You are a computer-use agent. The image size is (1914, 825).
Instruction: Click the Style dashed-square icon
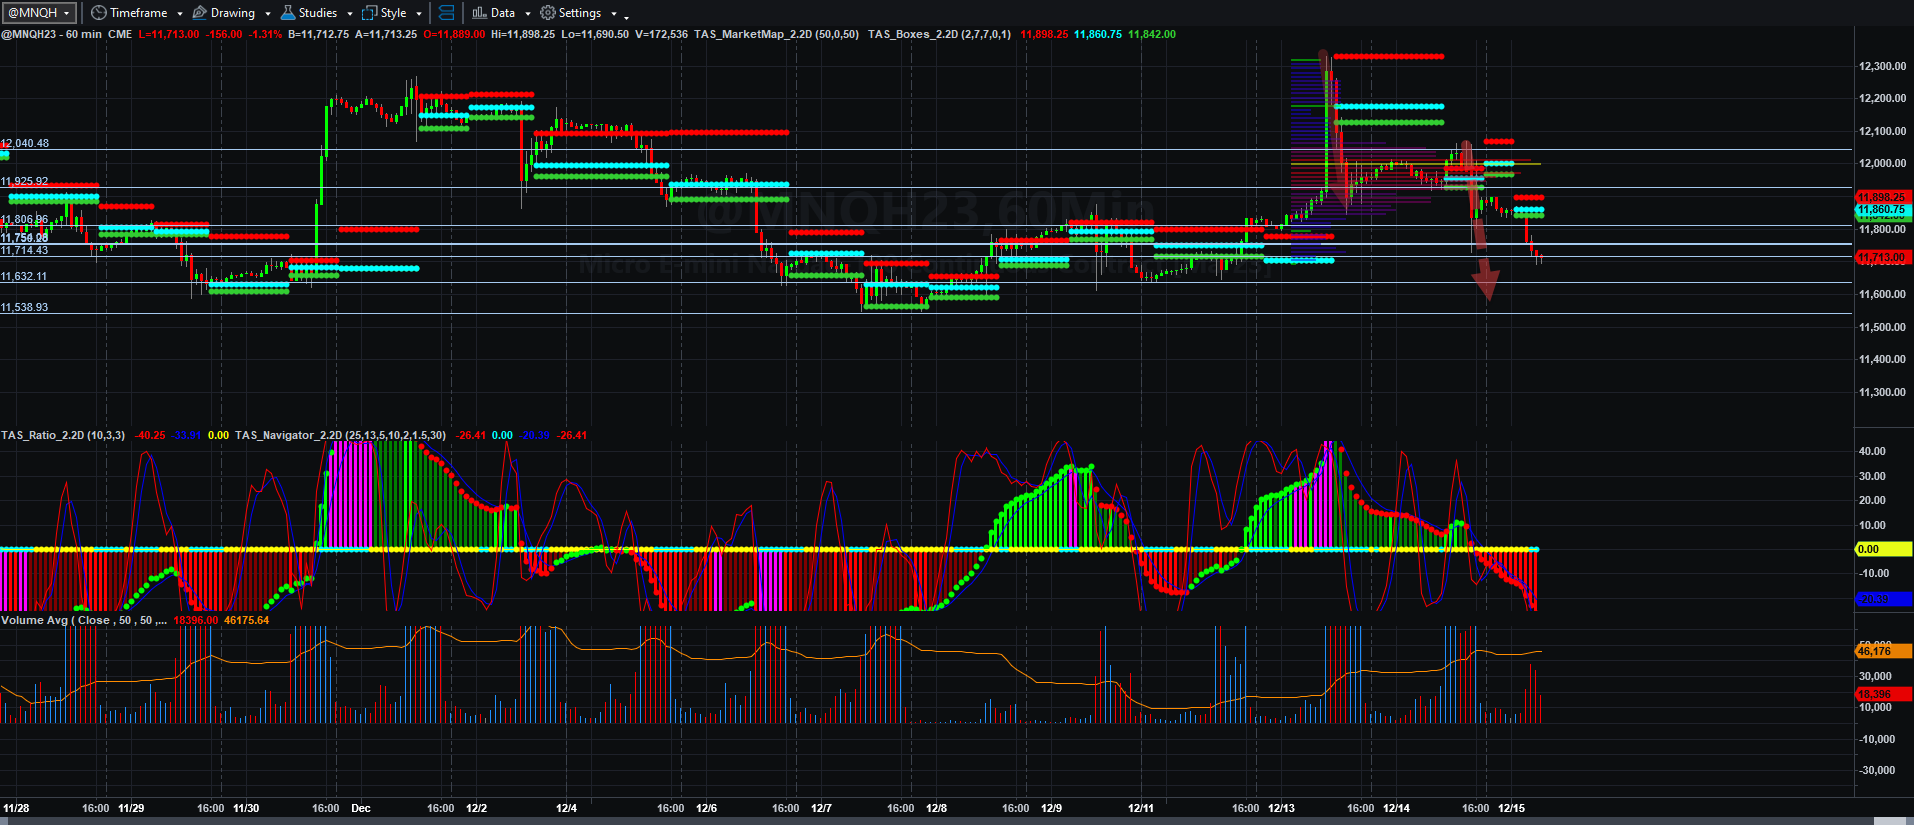pyautogui.click(x=369, y=13)
